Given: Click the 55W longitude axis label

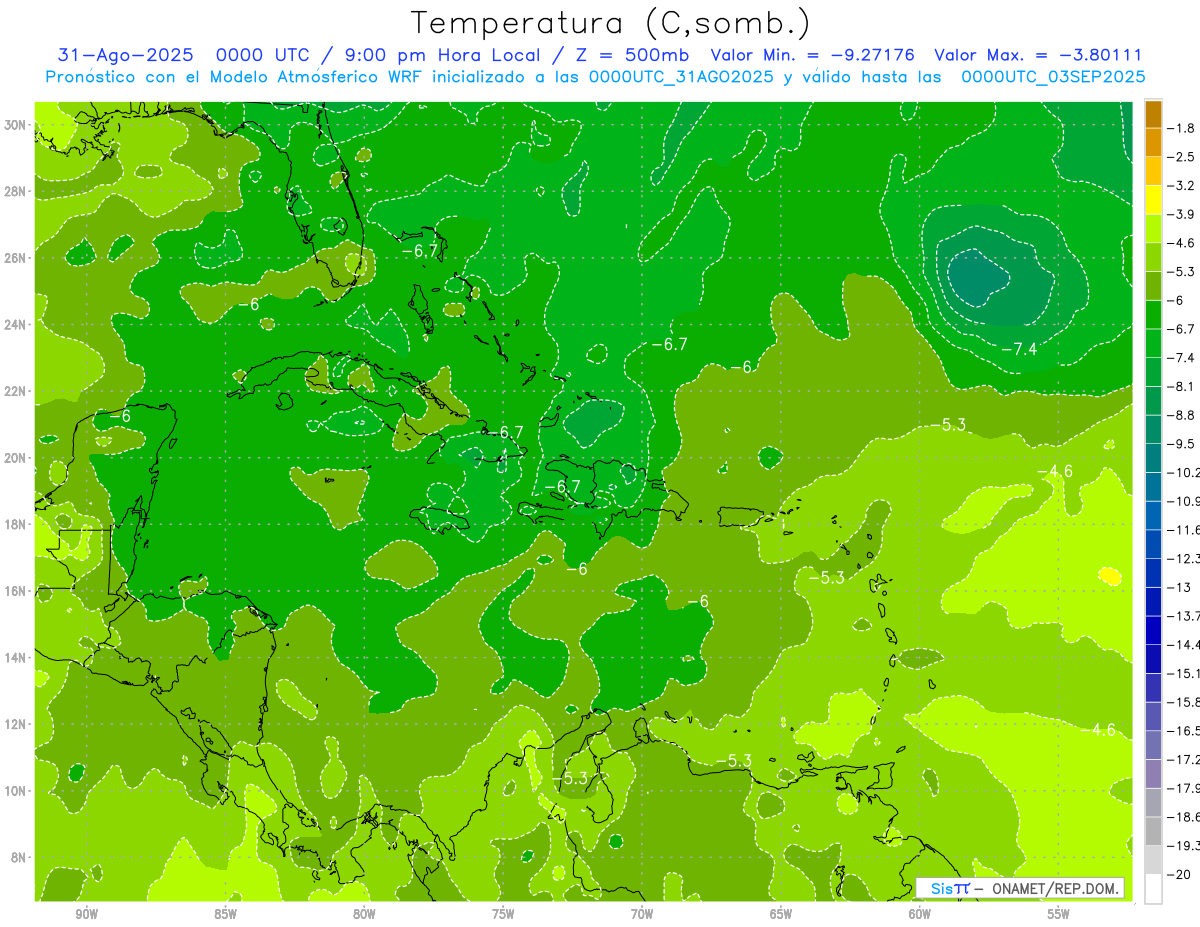Looking at the screenshot, I should (1059, 914).
